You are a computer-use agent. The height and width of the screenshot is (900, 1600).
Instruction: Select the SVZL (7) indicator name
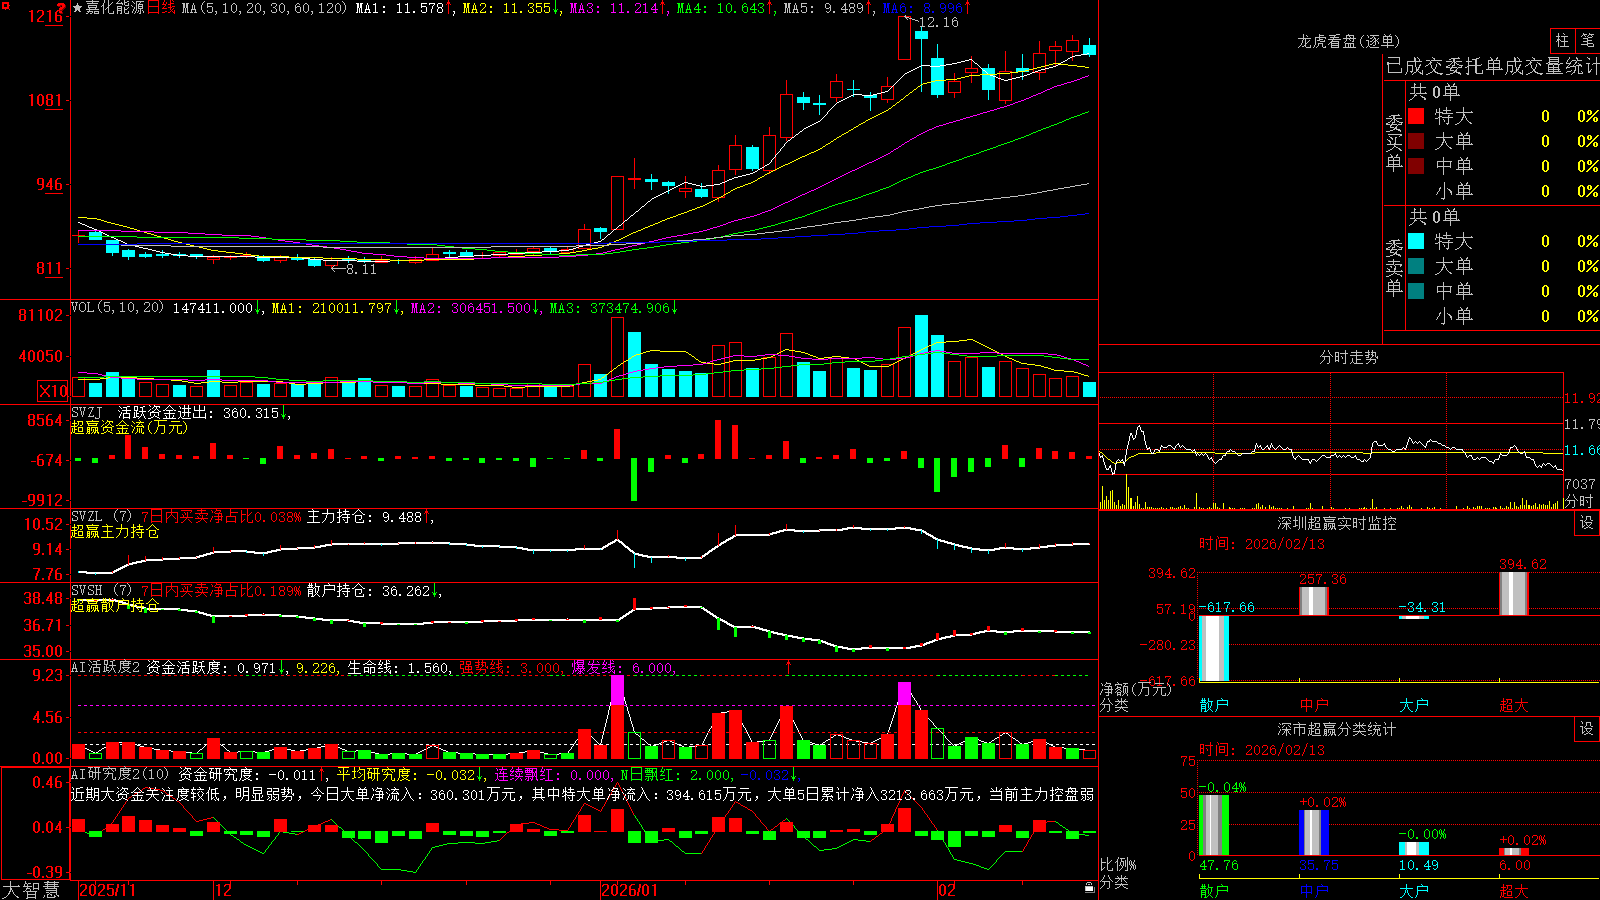point(101,517)
